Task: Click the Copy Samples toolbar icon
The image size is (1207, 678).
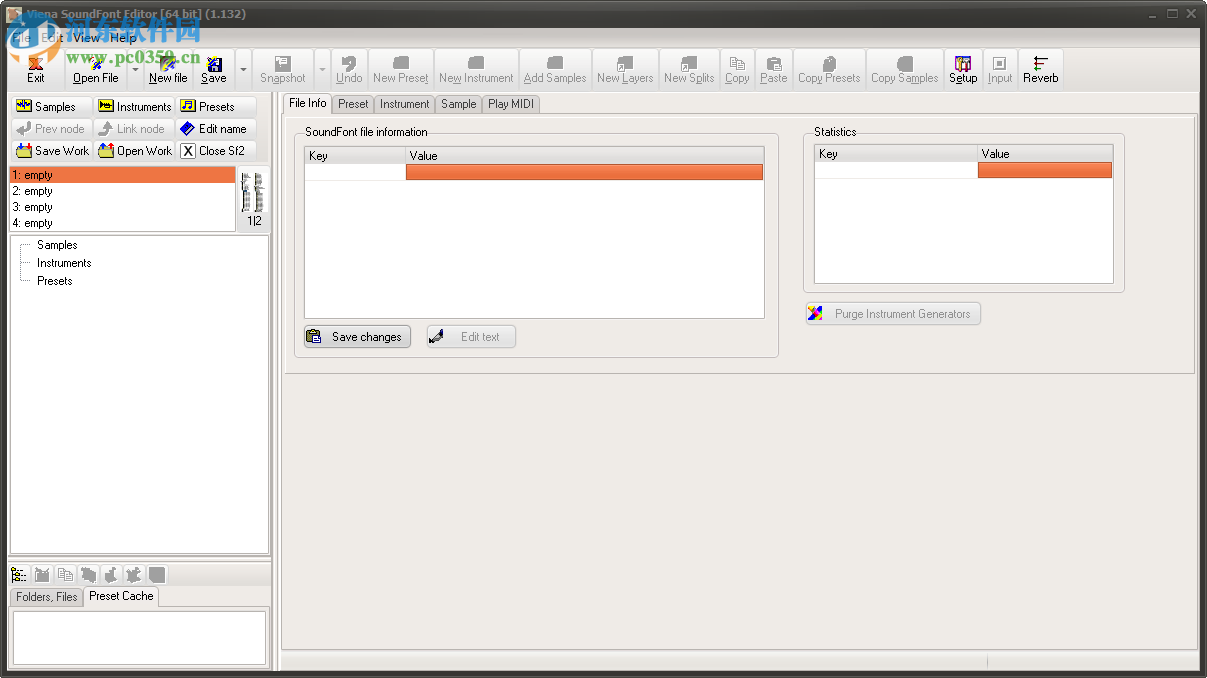Action: (x=905, y=69)
